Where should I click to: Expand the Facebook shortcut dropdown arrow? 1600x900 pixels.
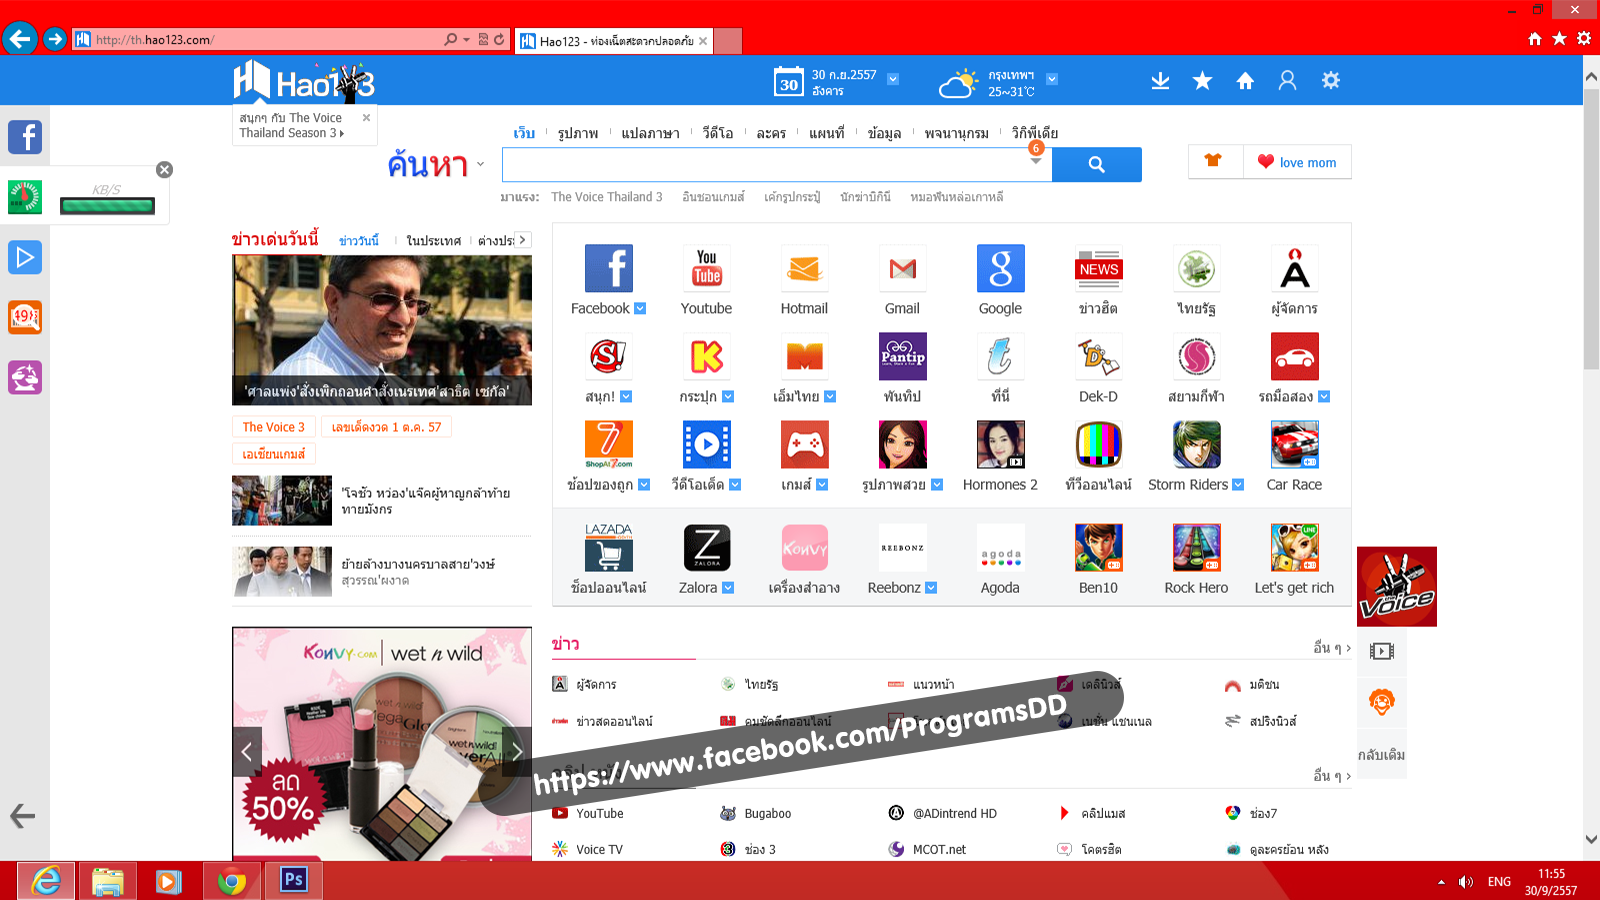640,309
